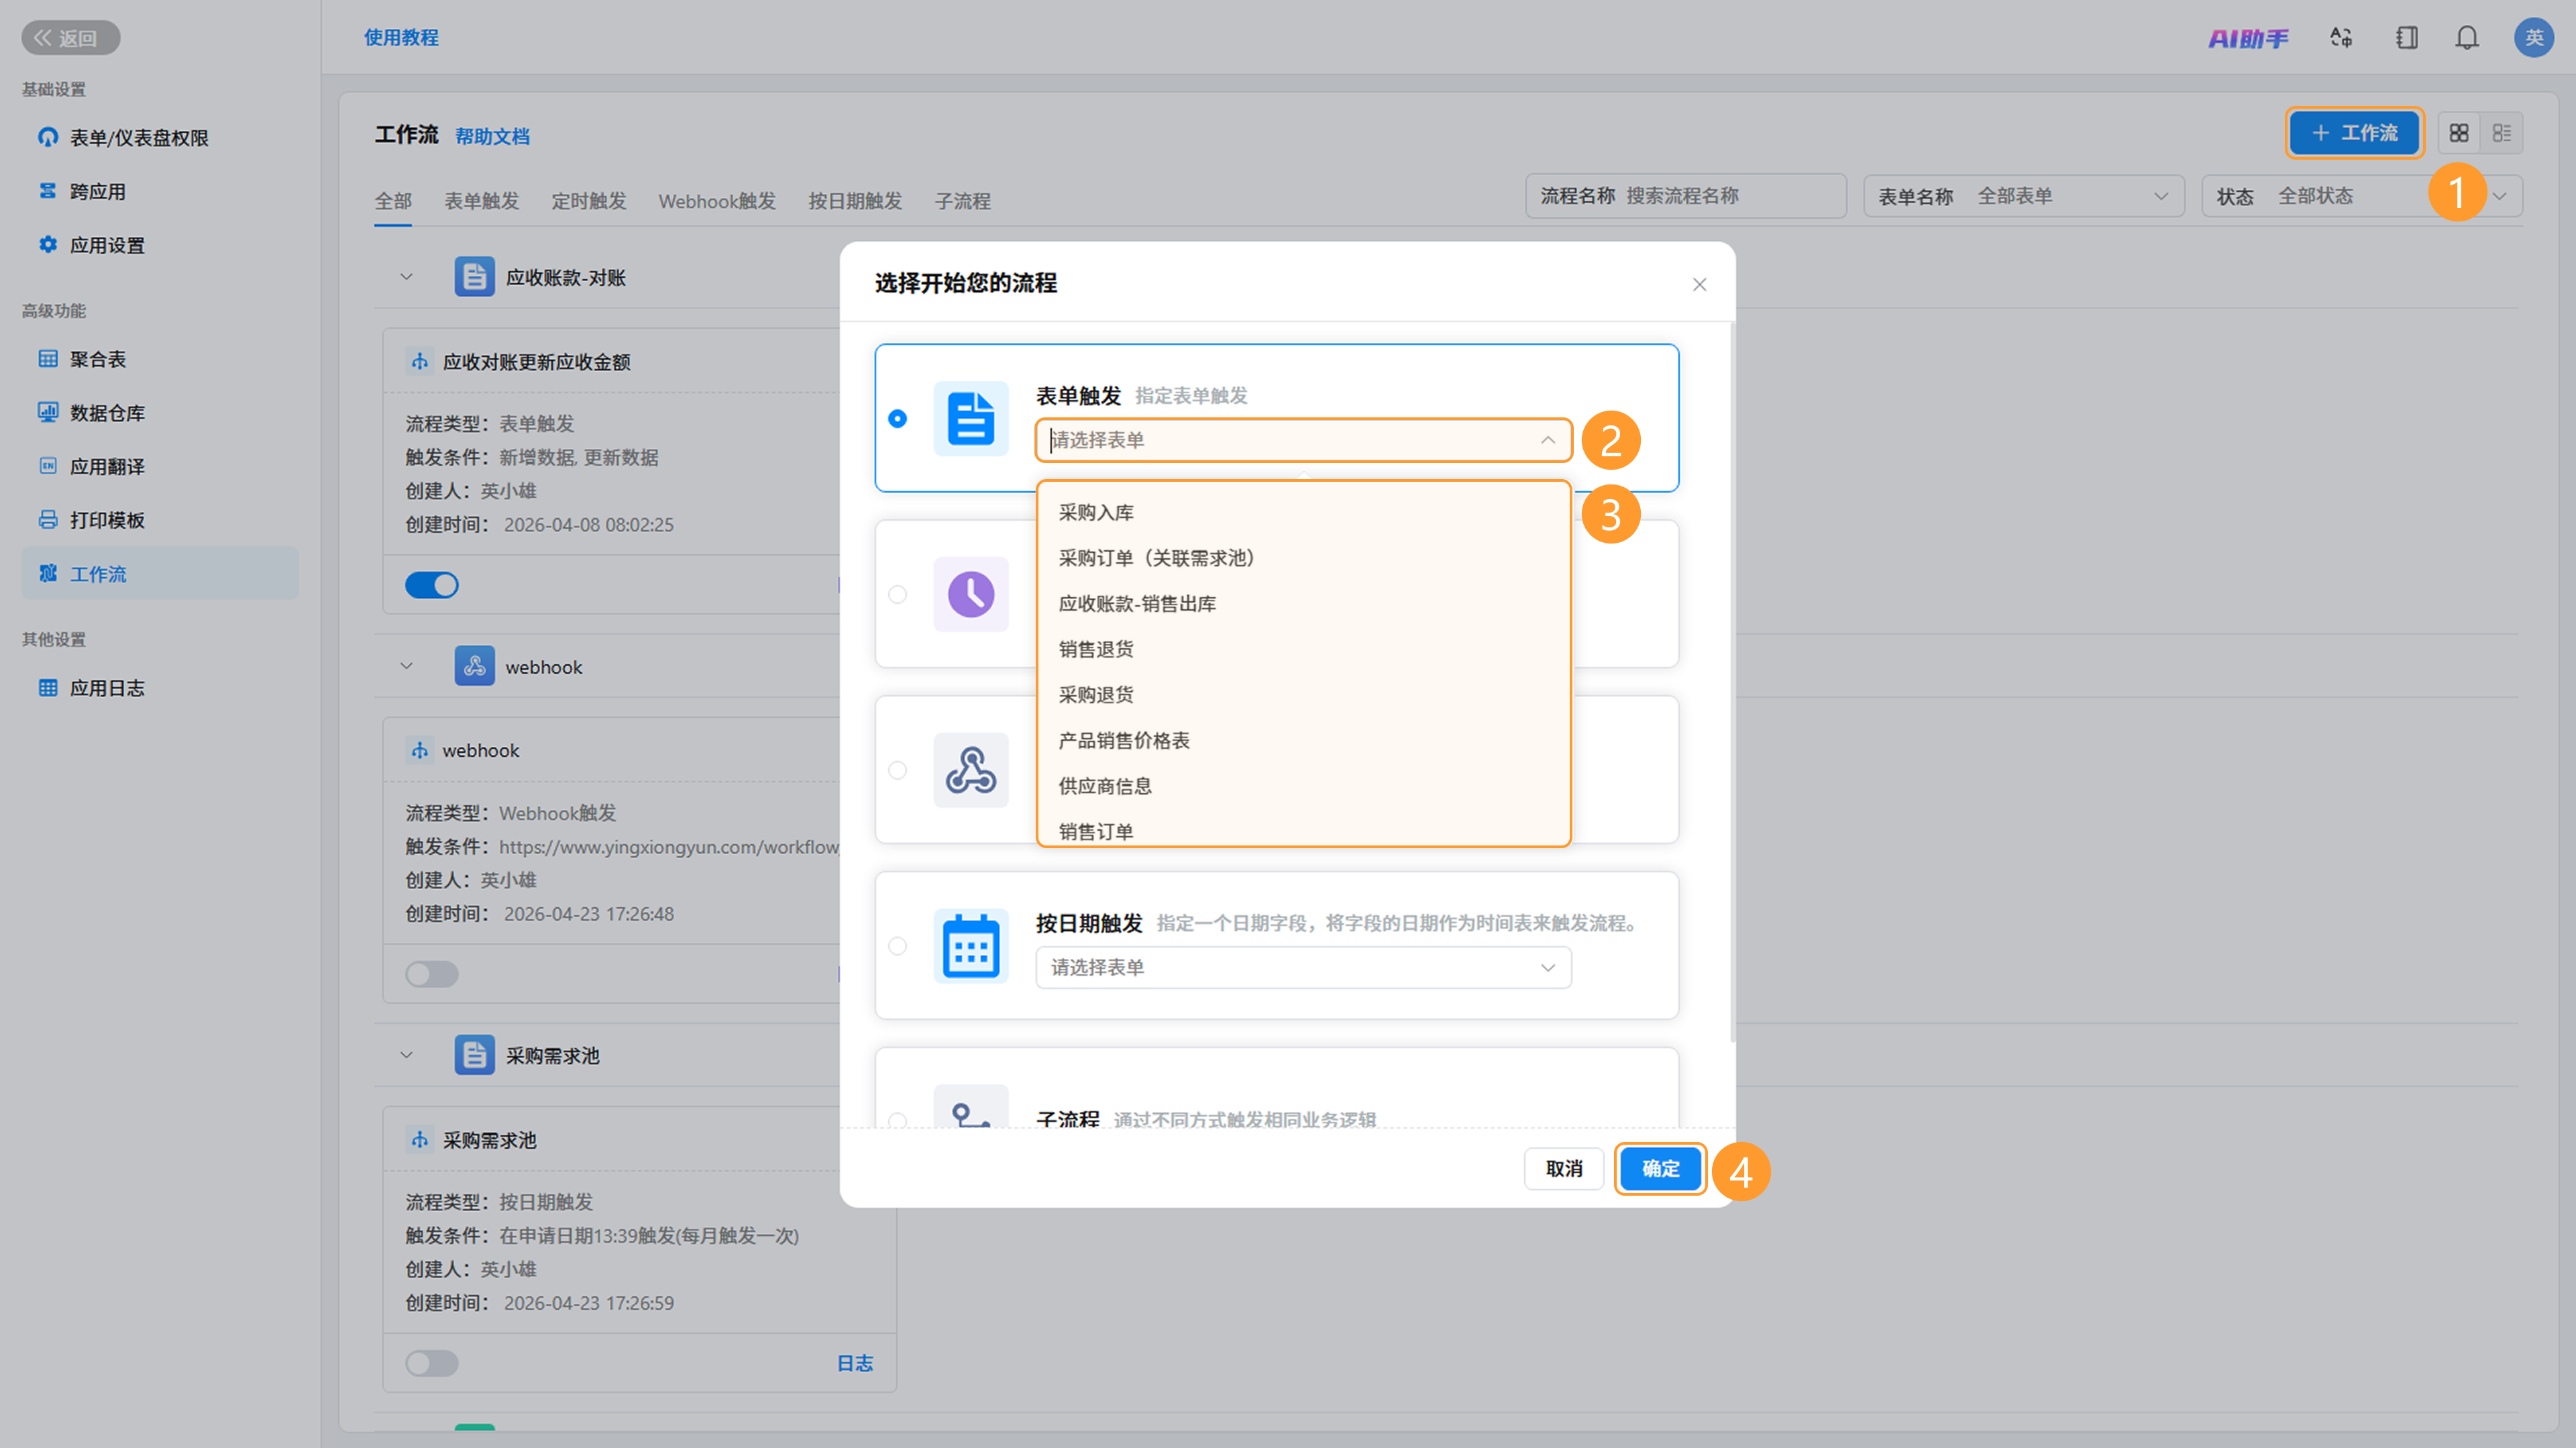Image resolution: width=2576 pixels, height=1448 pixels.
Task: Select the 按日期触发 tab
Action: point(855,201)
